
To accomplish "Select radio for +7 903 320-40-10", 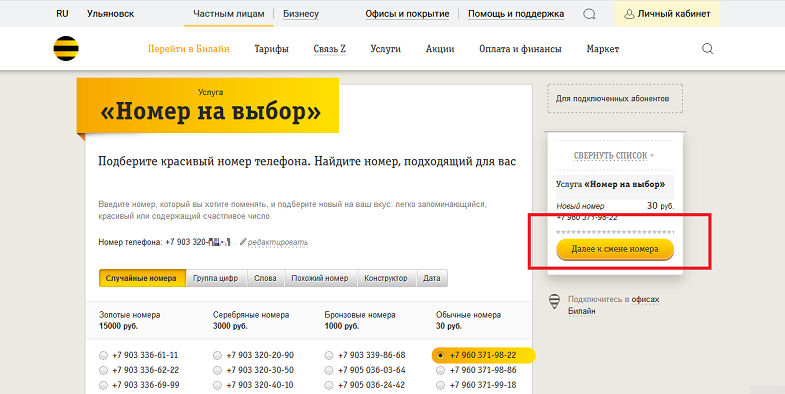I will tap(217, 385).
